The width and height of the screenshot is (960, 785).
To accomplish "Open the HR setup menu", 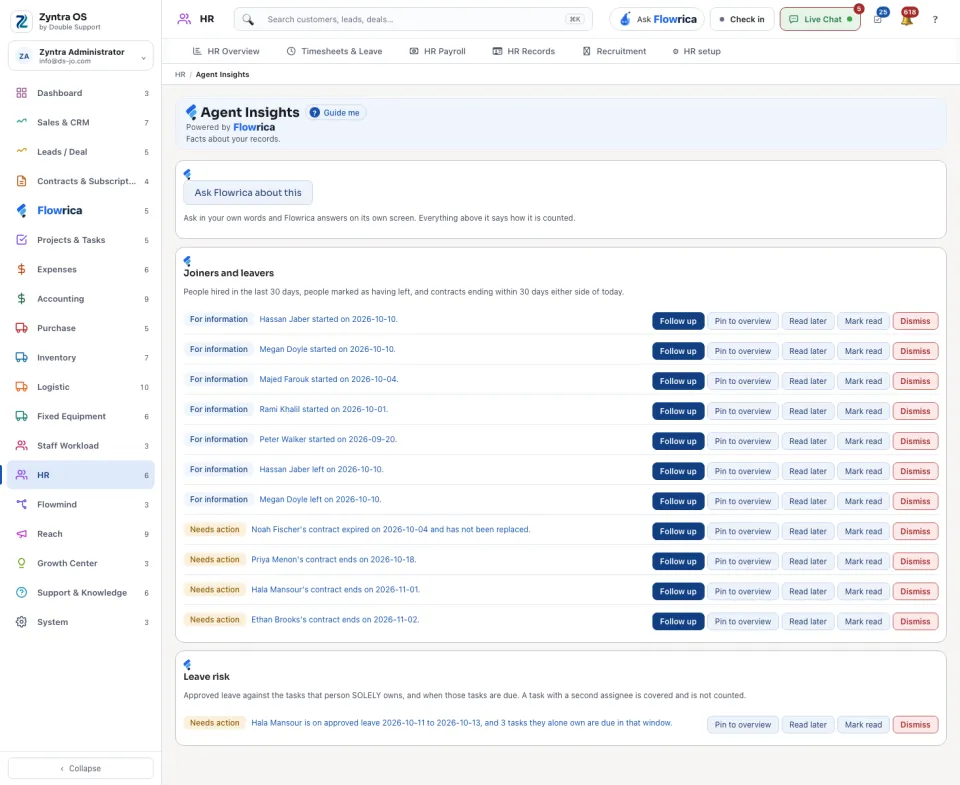I will [696, 51].
